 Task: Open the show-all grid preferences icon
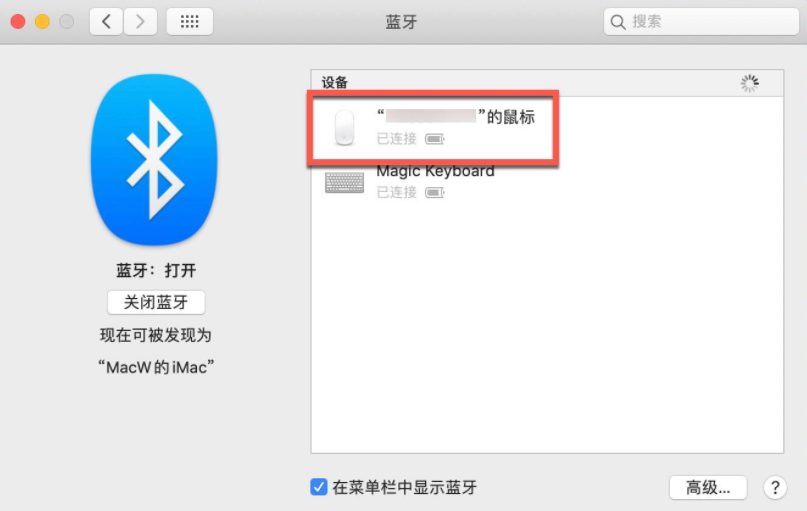pos(189,22)
